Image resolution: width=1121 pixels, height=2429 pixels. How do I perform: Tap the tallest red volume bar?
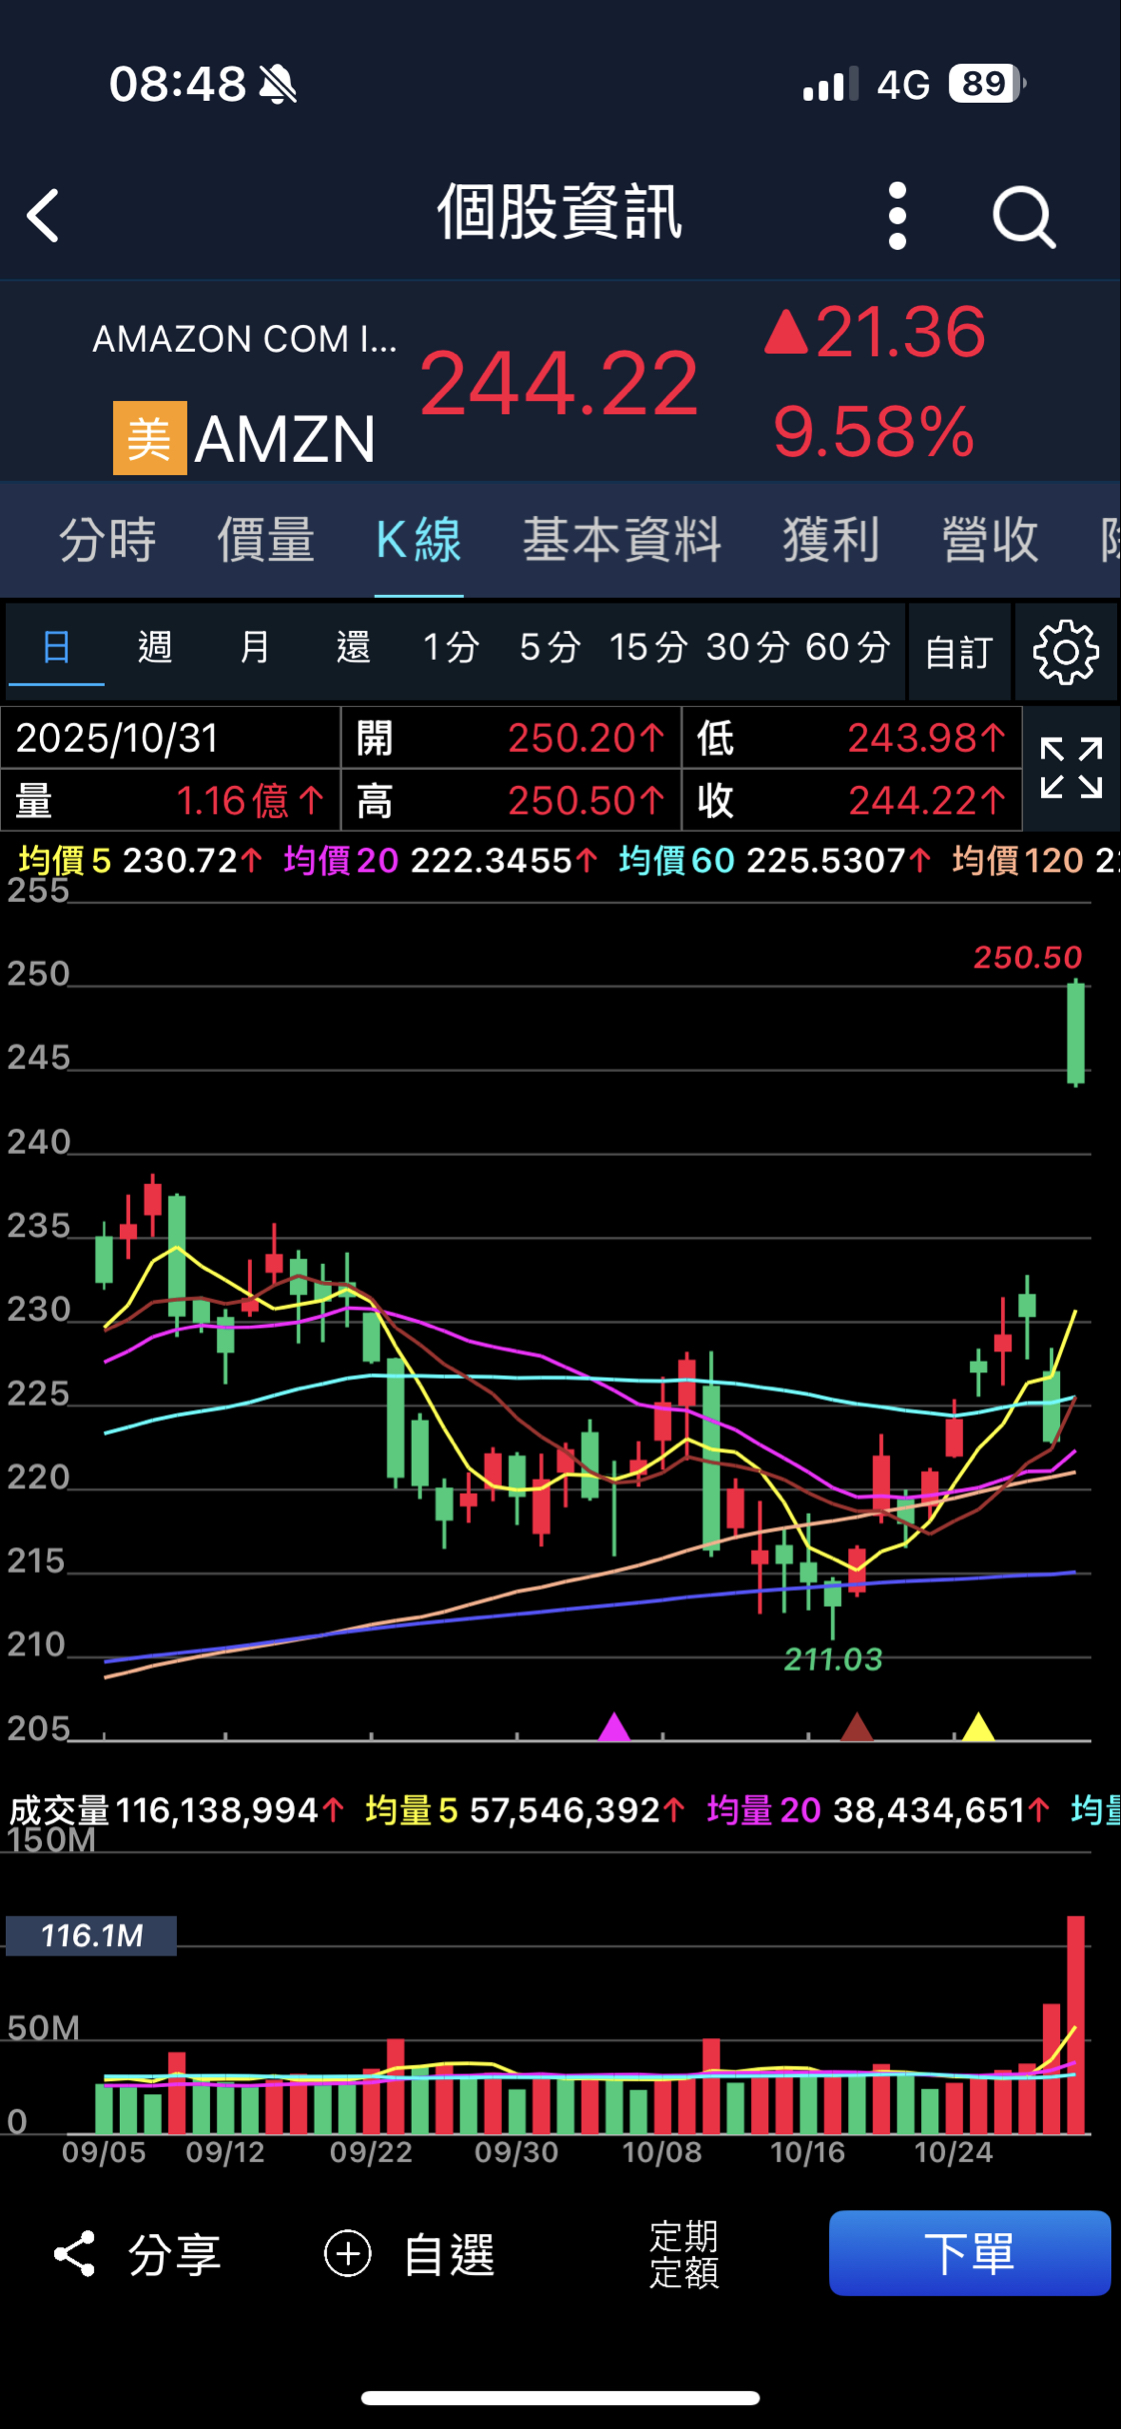coord(1076,2024)
